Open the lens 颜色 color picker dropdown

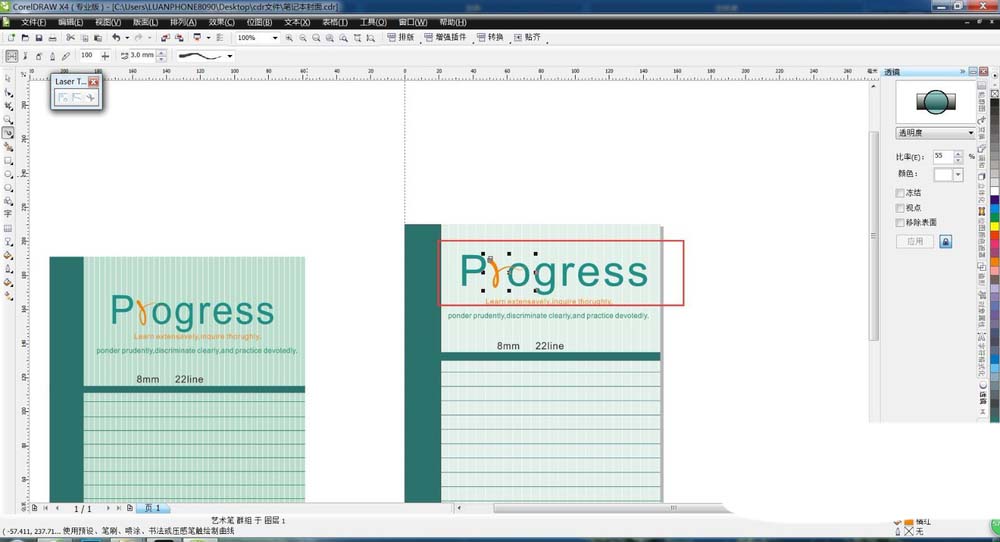coord(958,174)
